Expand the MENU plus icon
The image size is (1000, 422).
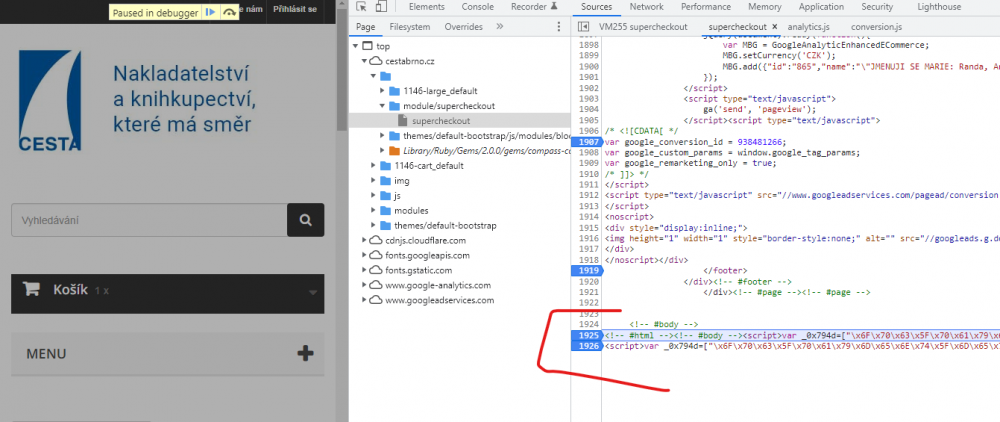(306, 353)
